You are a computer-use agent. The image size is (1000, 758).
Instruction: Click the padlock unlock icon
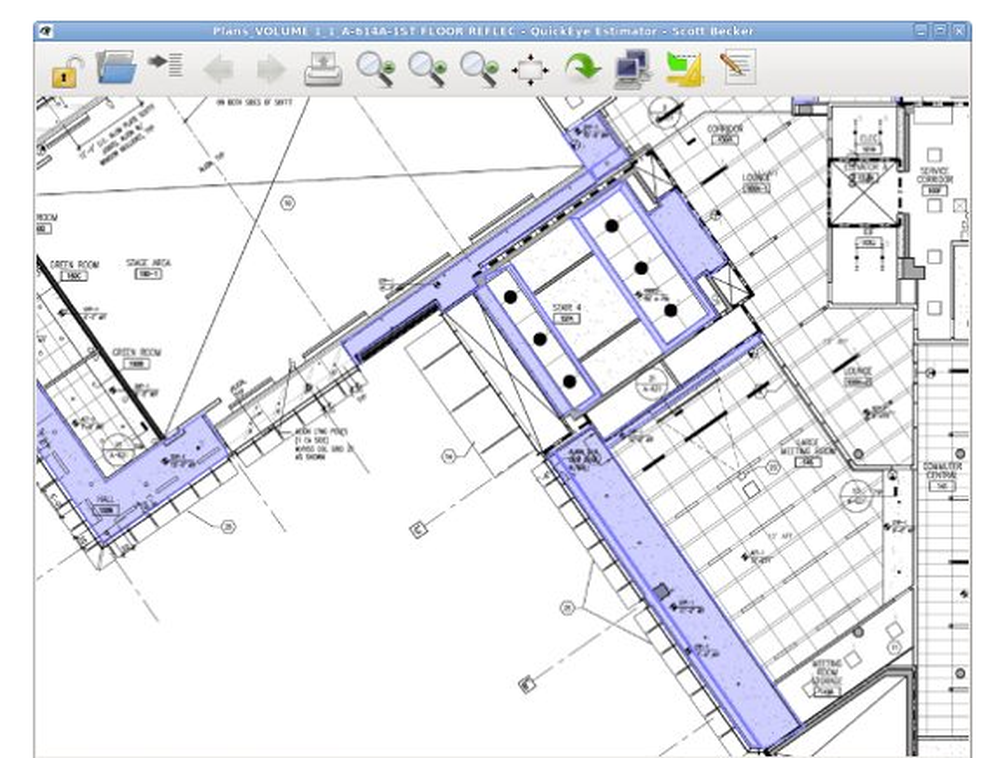(x=66, y=70)
